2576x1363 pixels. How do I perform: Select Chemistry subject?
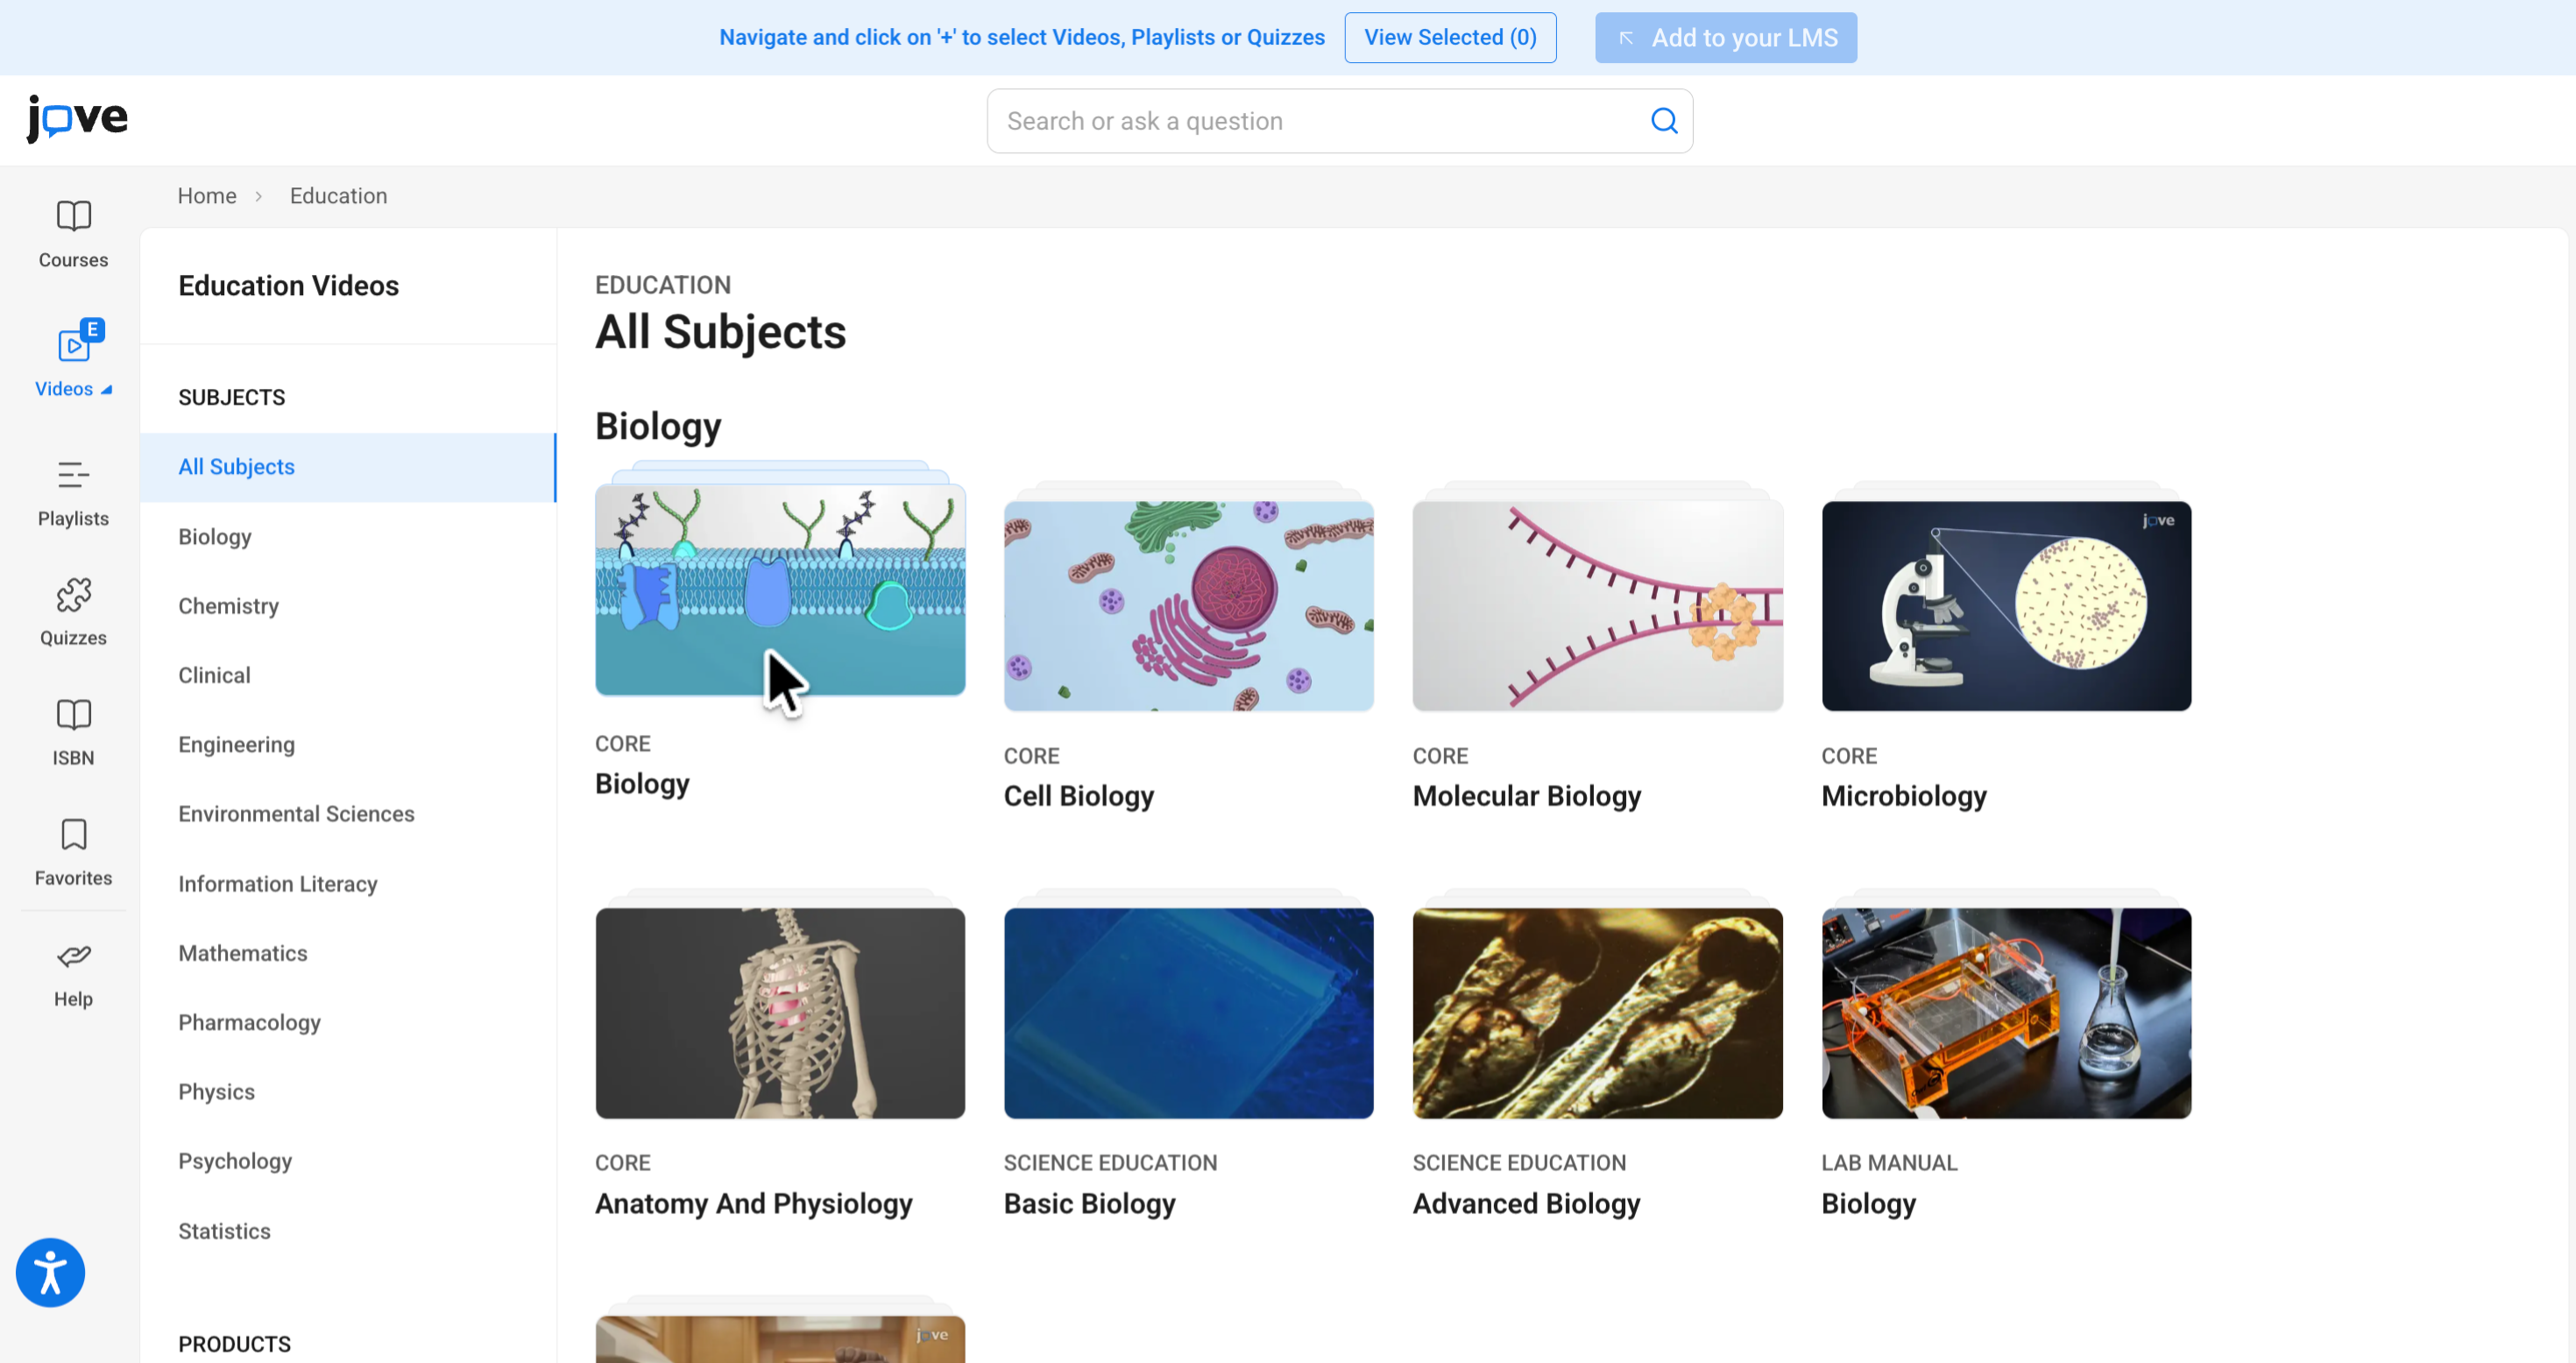pos(228,606)
